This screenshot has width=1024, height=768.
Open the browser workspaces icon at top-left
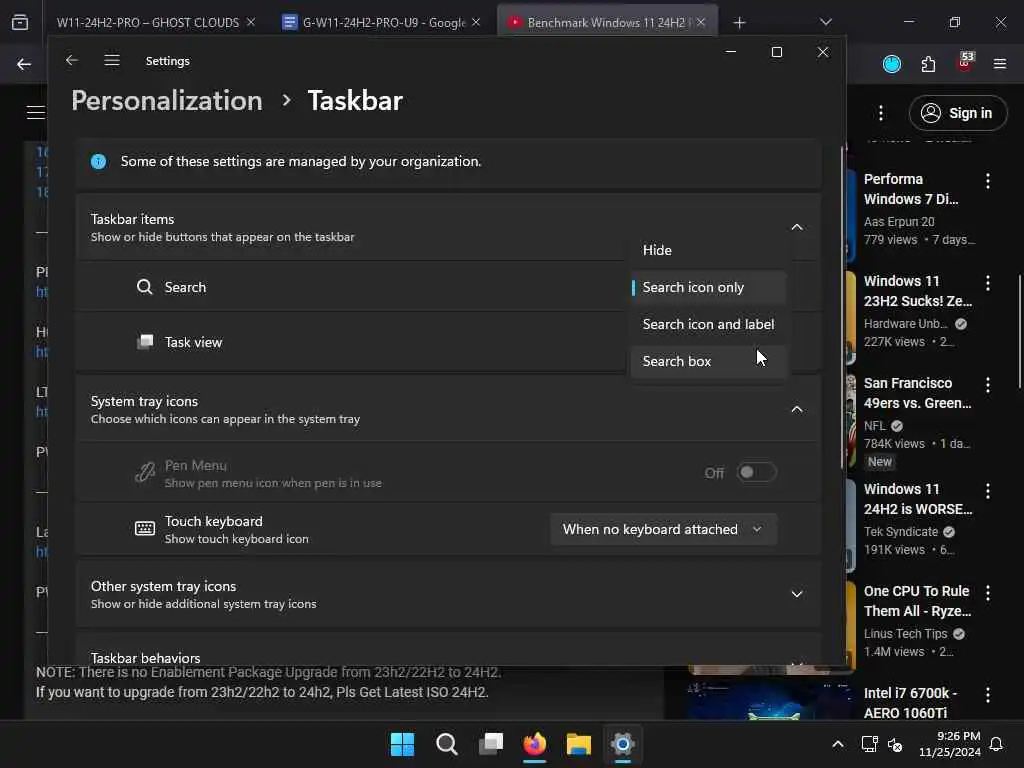click(x=20, y=22)
